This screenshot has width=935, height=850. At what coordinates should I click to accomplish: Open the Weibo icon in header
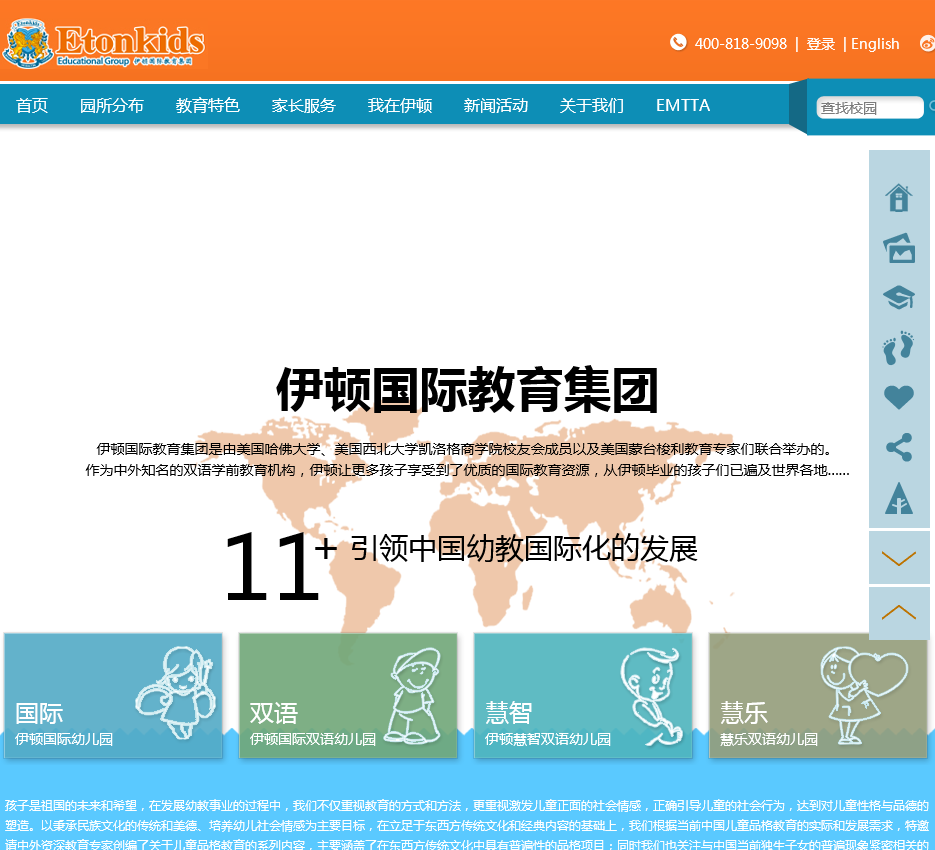[x=928, y=44]
